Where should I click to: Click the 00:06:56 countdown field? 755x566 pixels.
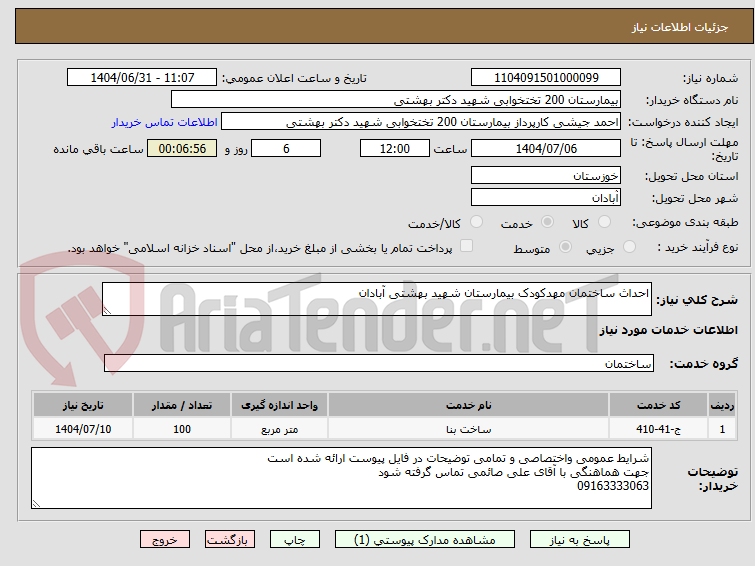182,148
